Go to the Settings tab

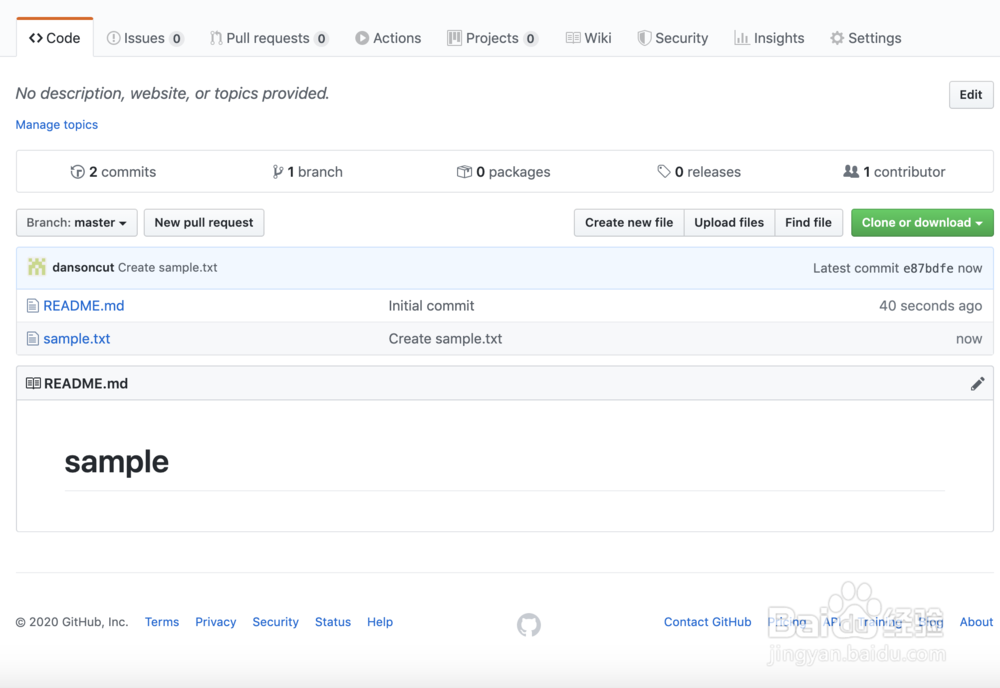point(865,38)
